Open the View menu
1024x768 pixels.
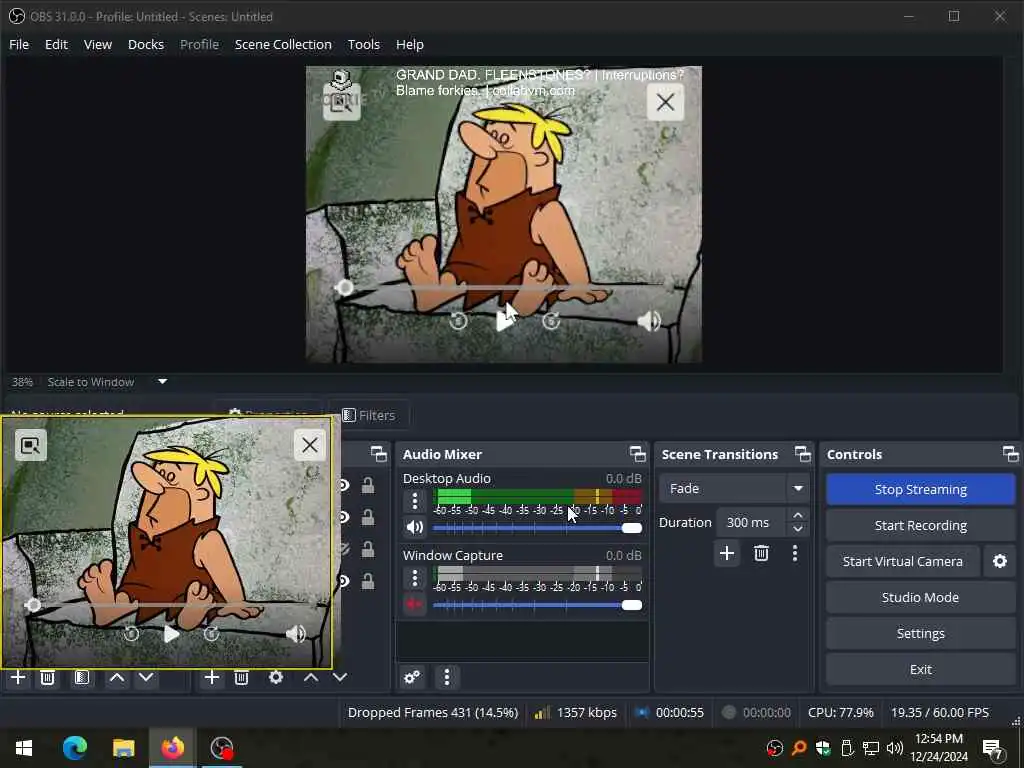98,44
